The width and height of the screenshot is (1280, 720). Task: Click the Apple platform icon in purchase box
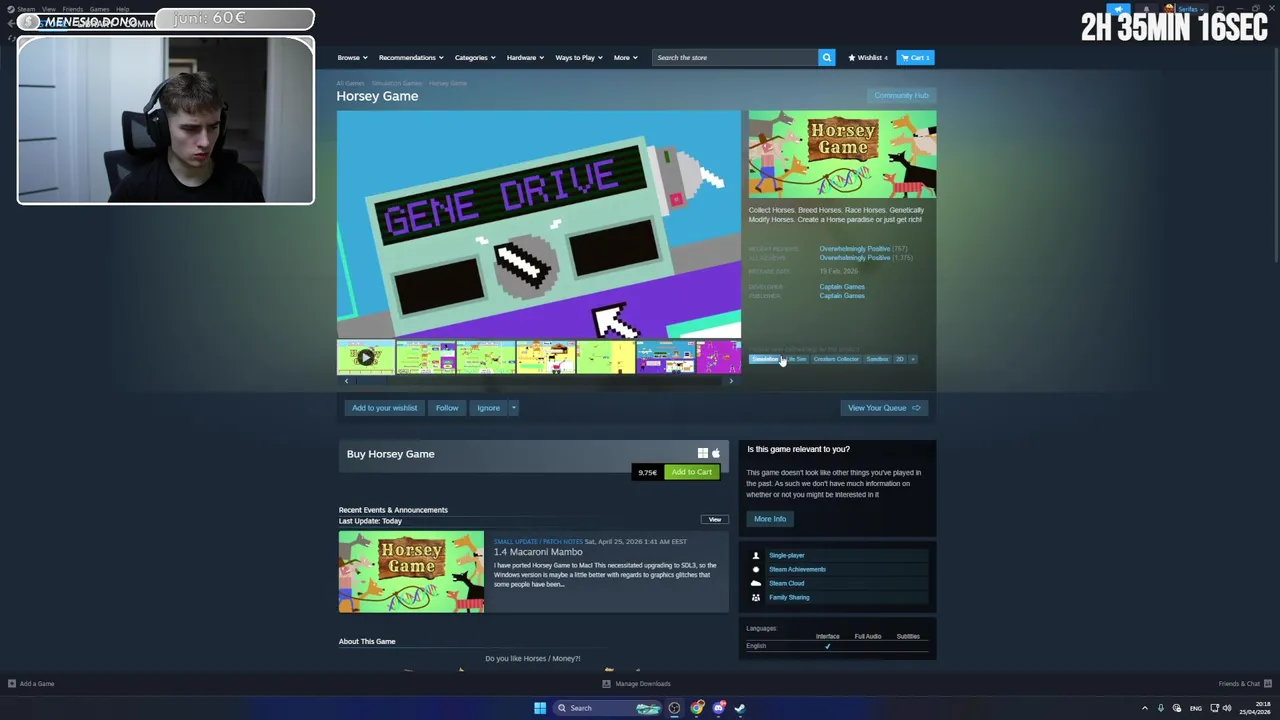click(716, 453)
